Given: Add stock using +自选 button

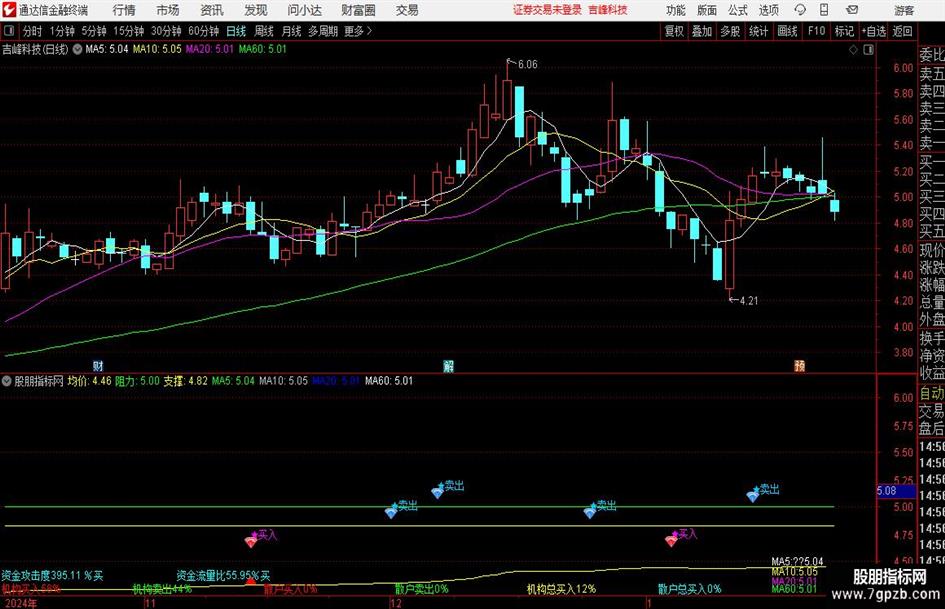Looking at the screenshot, I should pos(873,31).
